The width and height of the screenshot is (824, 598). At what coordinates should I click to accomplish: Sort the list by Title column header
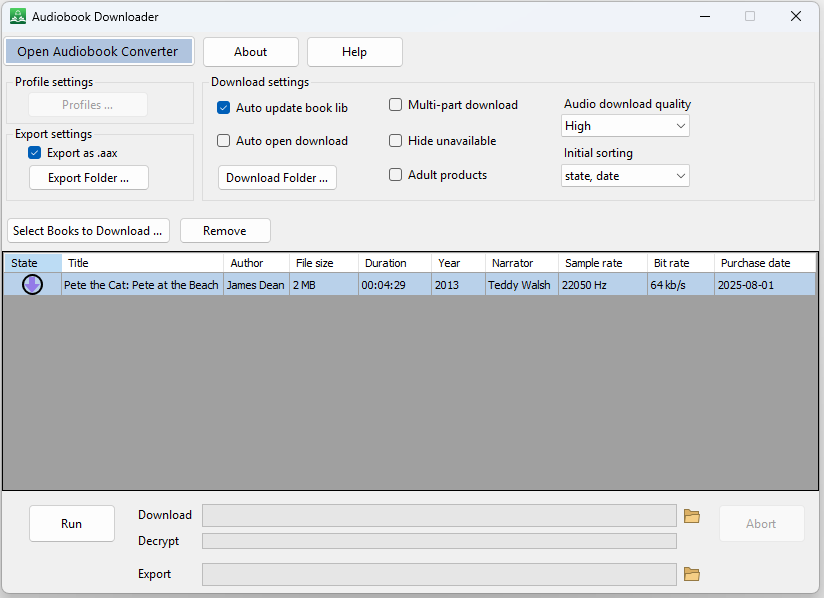coord(142,263)
